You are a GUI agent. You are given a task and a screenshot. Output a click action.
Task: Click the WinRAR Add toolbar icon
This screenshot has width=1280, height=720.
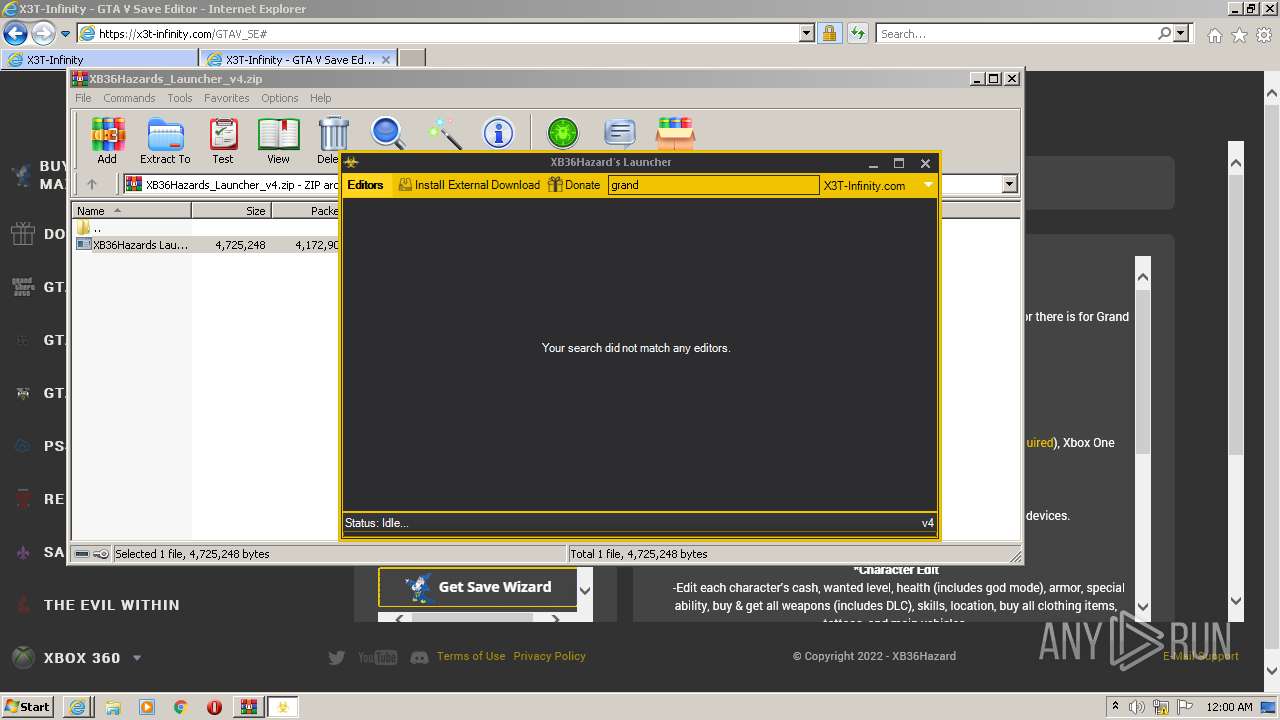[x=107, y=140]
